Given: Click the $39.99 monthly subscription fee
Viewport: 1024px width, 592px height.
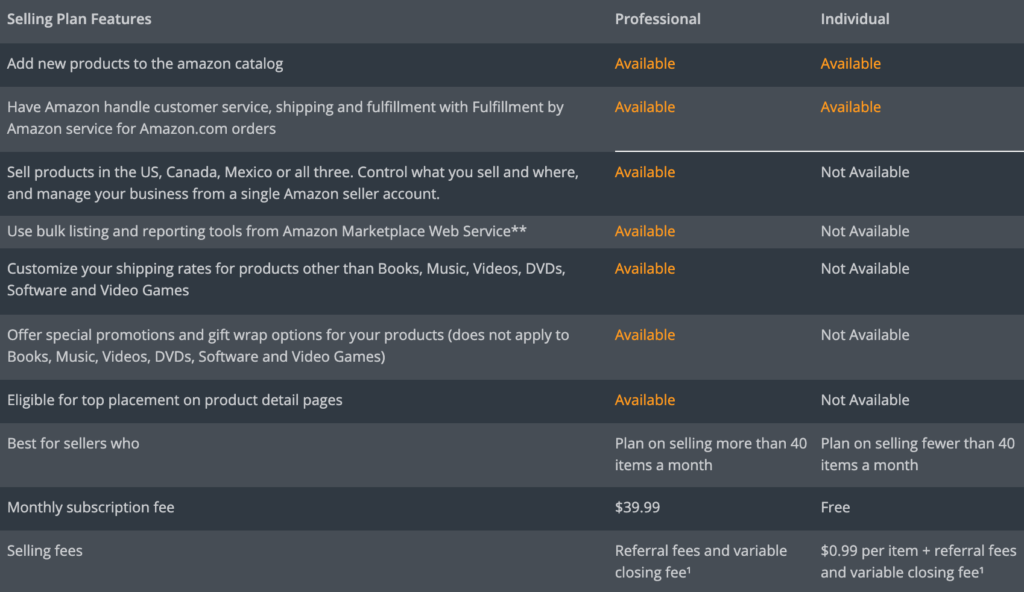Looking at the screenshot, I should 637,507.
